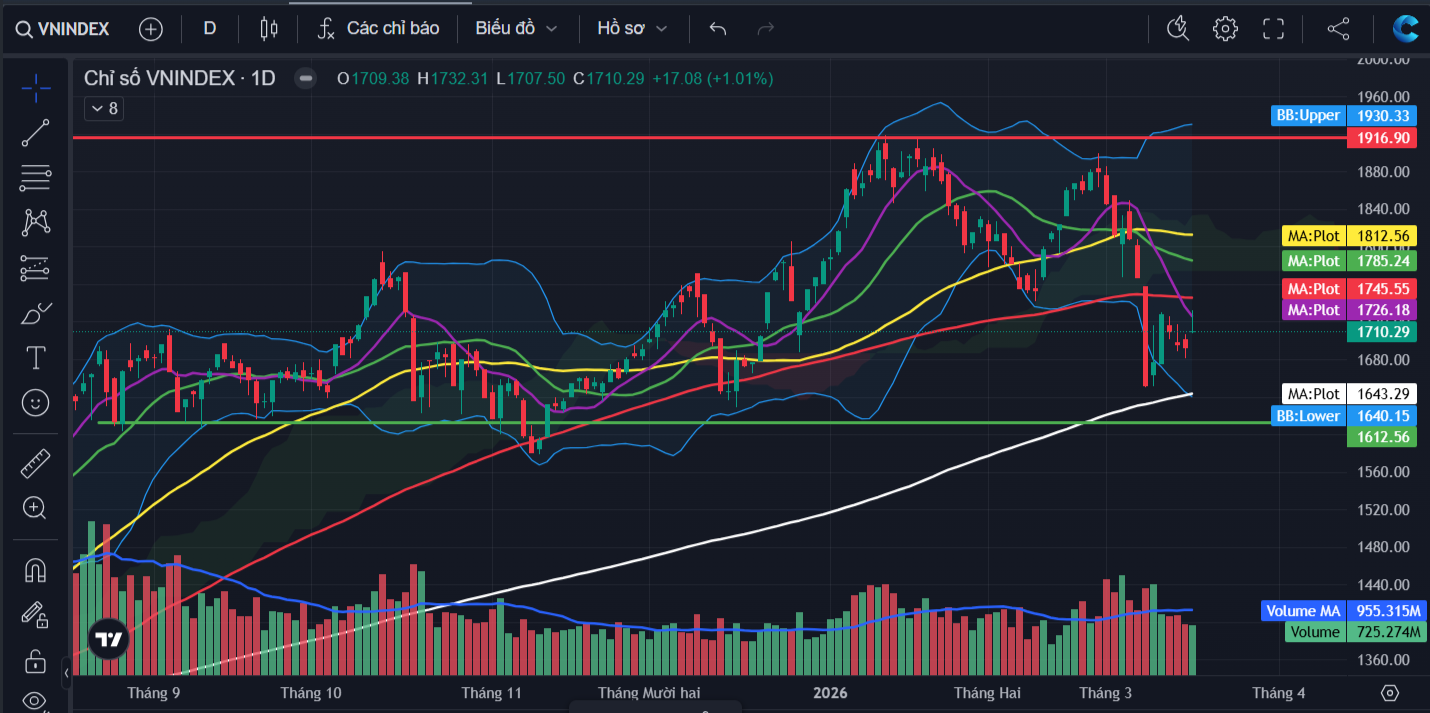Toggle lock all drawings padlock
Viewport: 1430px width, 713px height.
click(x=36, y=661)
